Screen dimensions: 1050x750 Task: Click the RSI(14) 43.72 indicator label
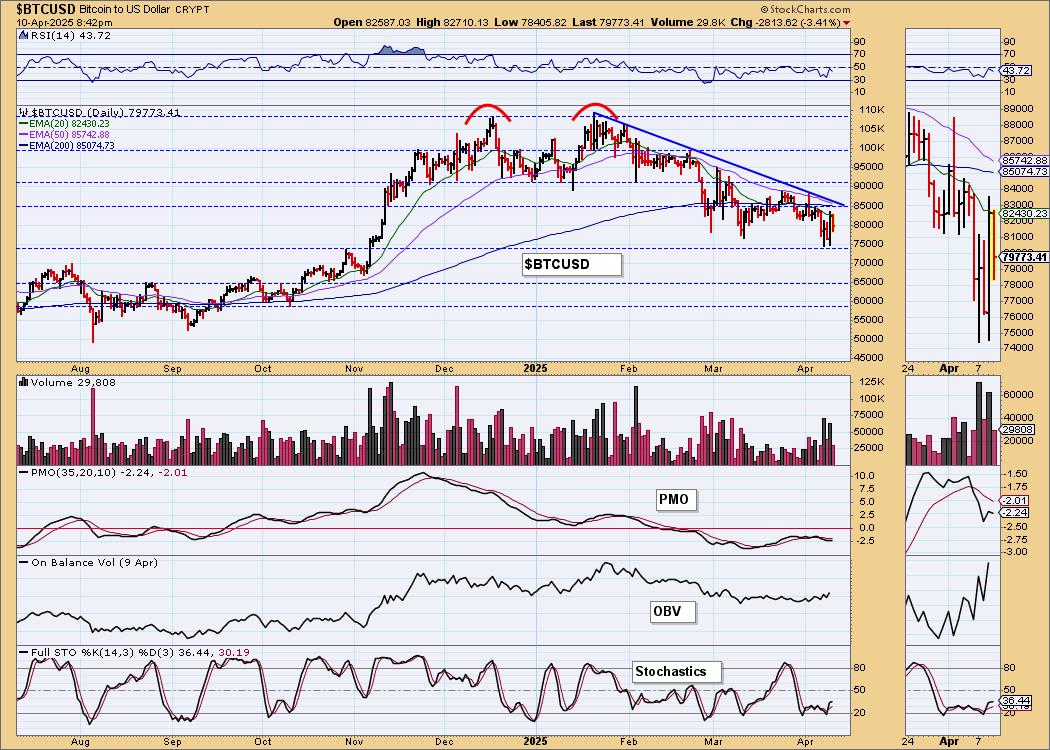point(70,35)
